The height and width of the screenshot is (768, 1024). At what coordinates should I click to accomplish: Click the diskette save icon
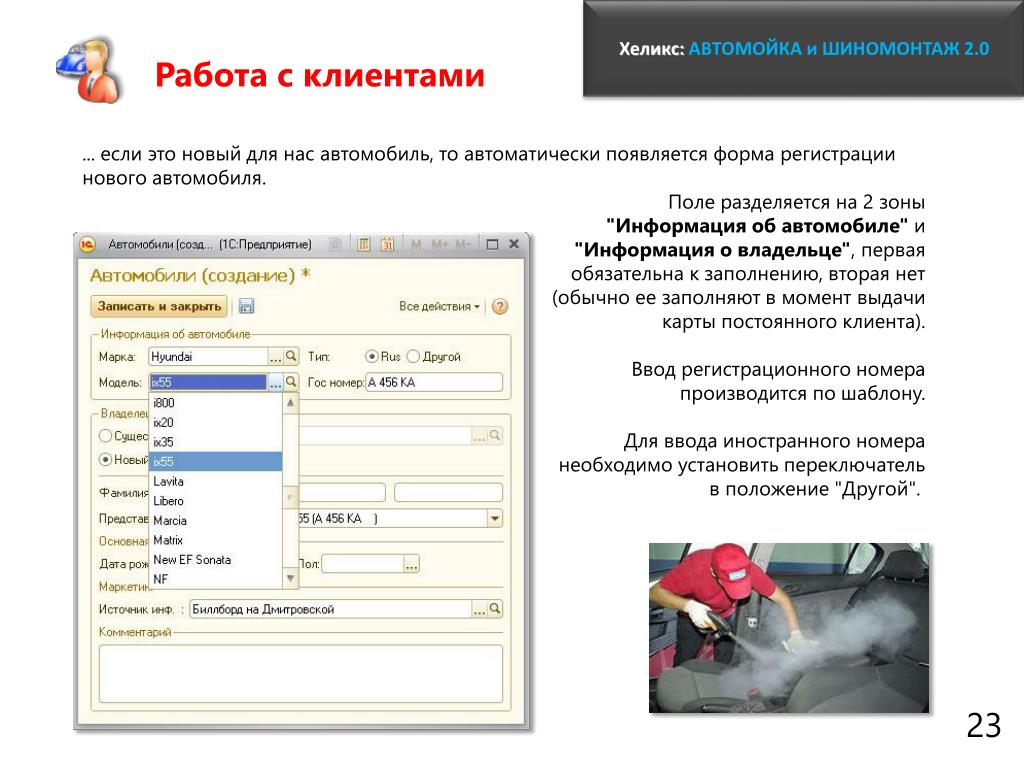(x=246, y=306)
